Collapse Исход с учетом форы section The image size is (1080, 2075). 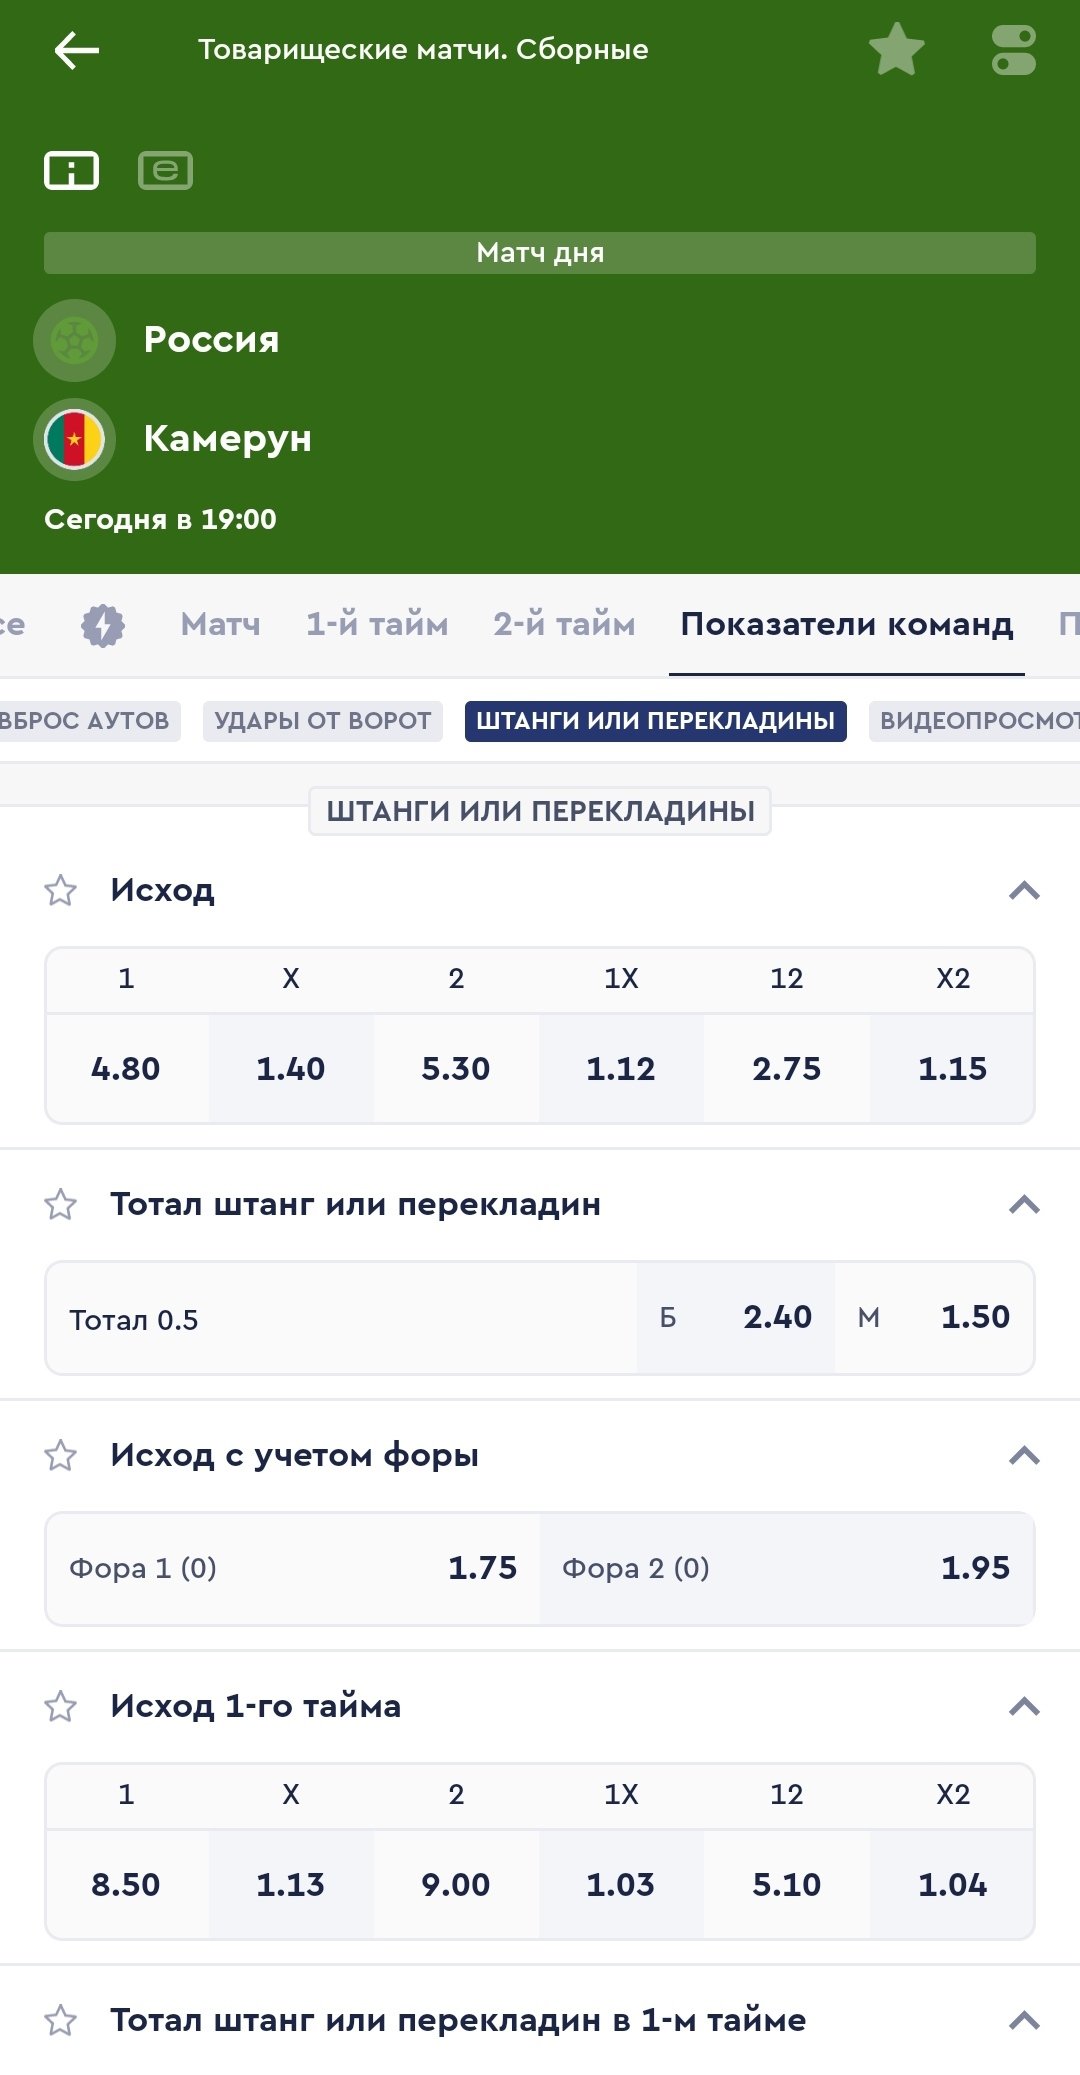pyautogui.click(x=1024, y=1455)
